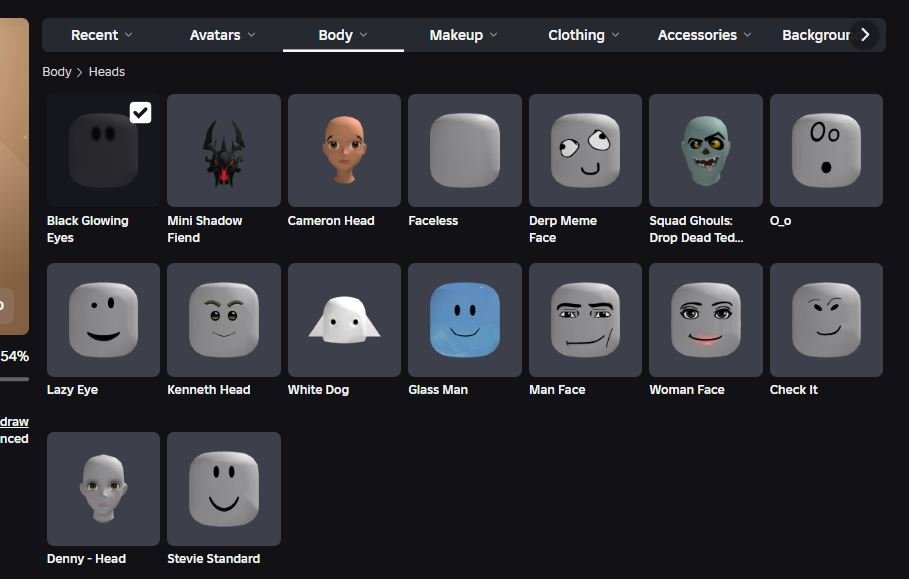Screen dimensions: 909x579
Task: Select the Mini Shadow Fiend head
Action: pos(224,150)
